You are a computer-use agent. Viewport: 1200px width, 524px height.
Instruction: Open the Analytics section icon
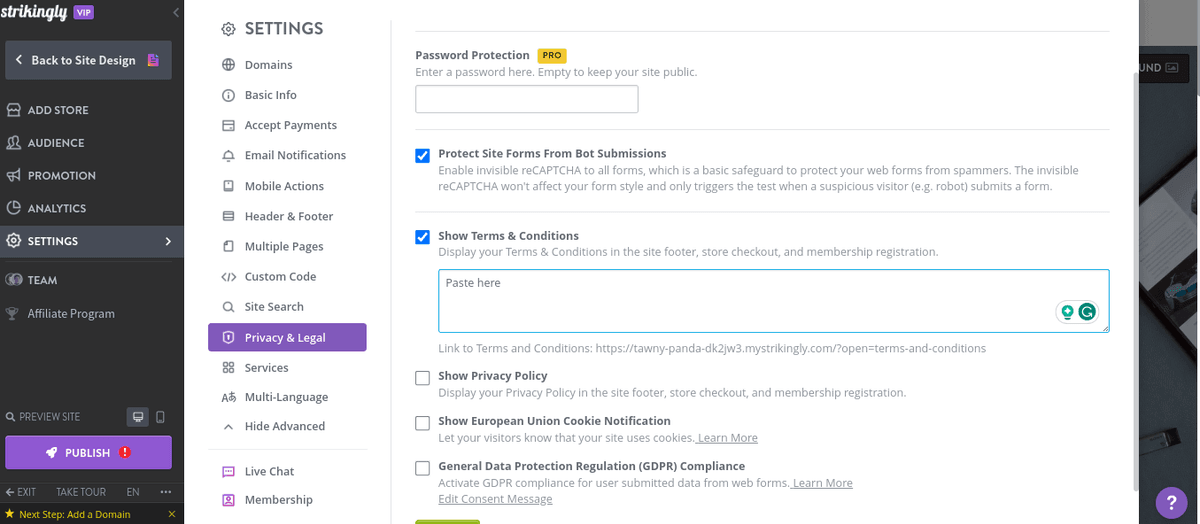click(14, 208)
